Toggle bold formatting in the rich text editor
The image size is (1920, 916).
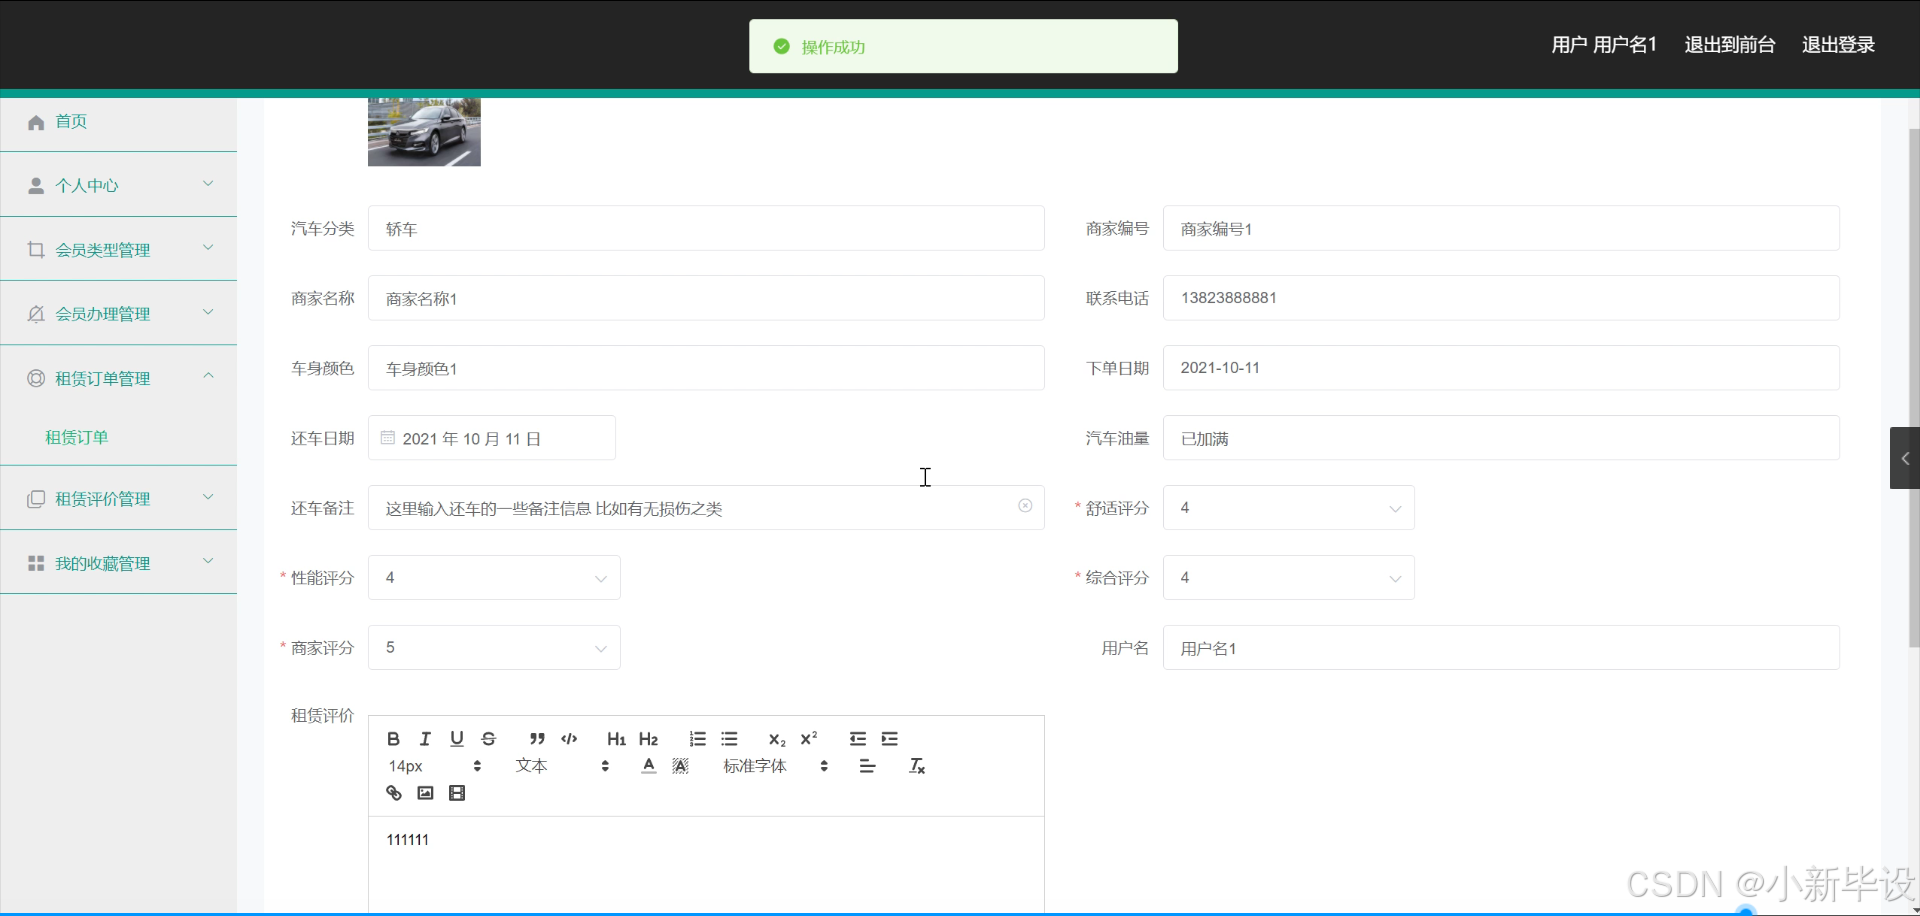tap(393, 738)
